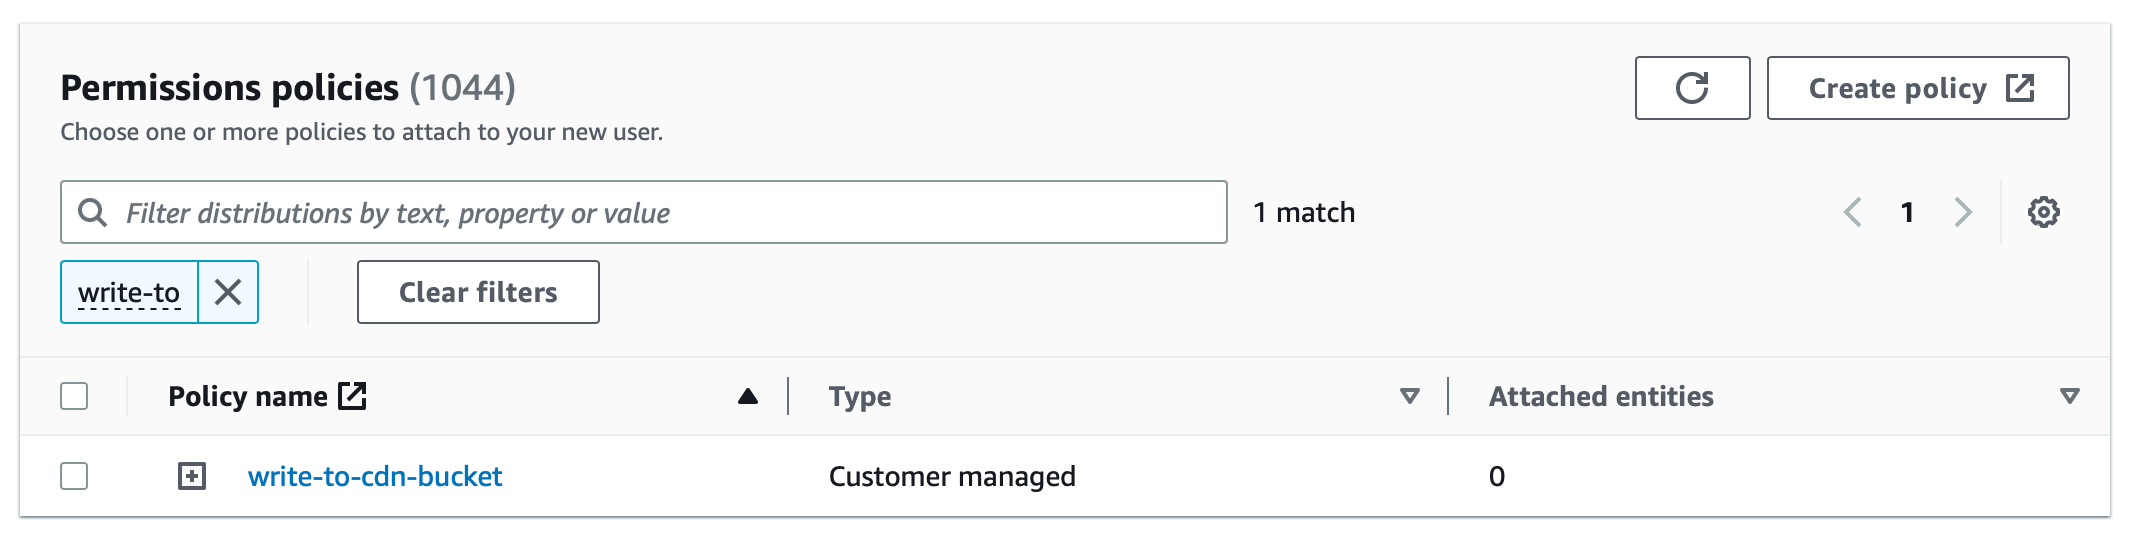The height and width of the screenshot is (540, 2140).
Task: Open table preferences gear icon
Action: (x=2043, y=212)
